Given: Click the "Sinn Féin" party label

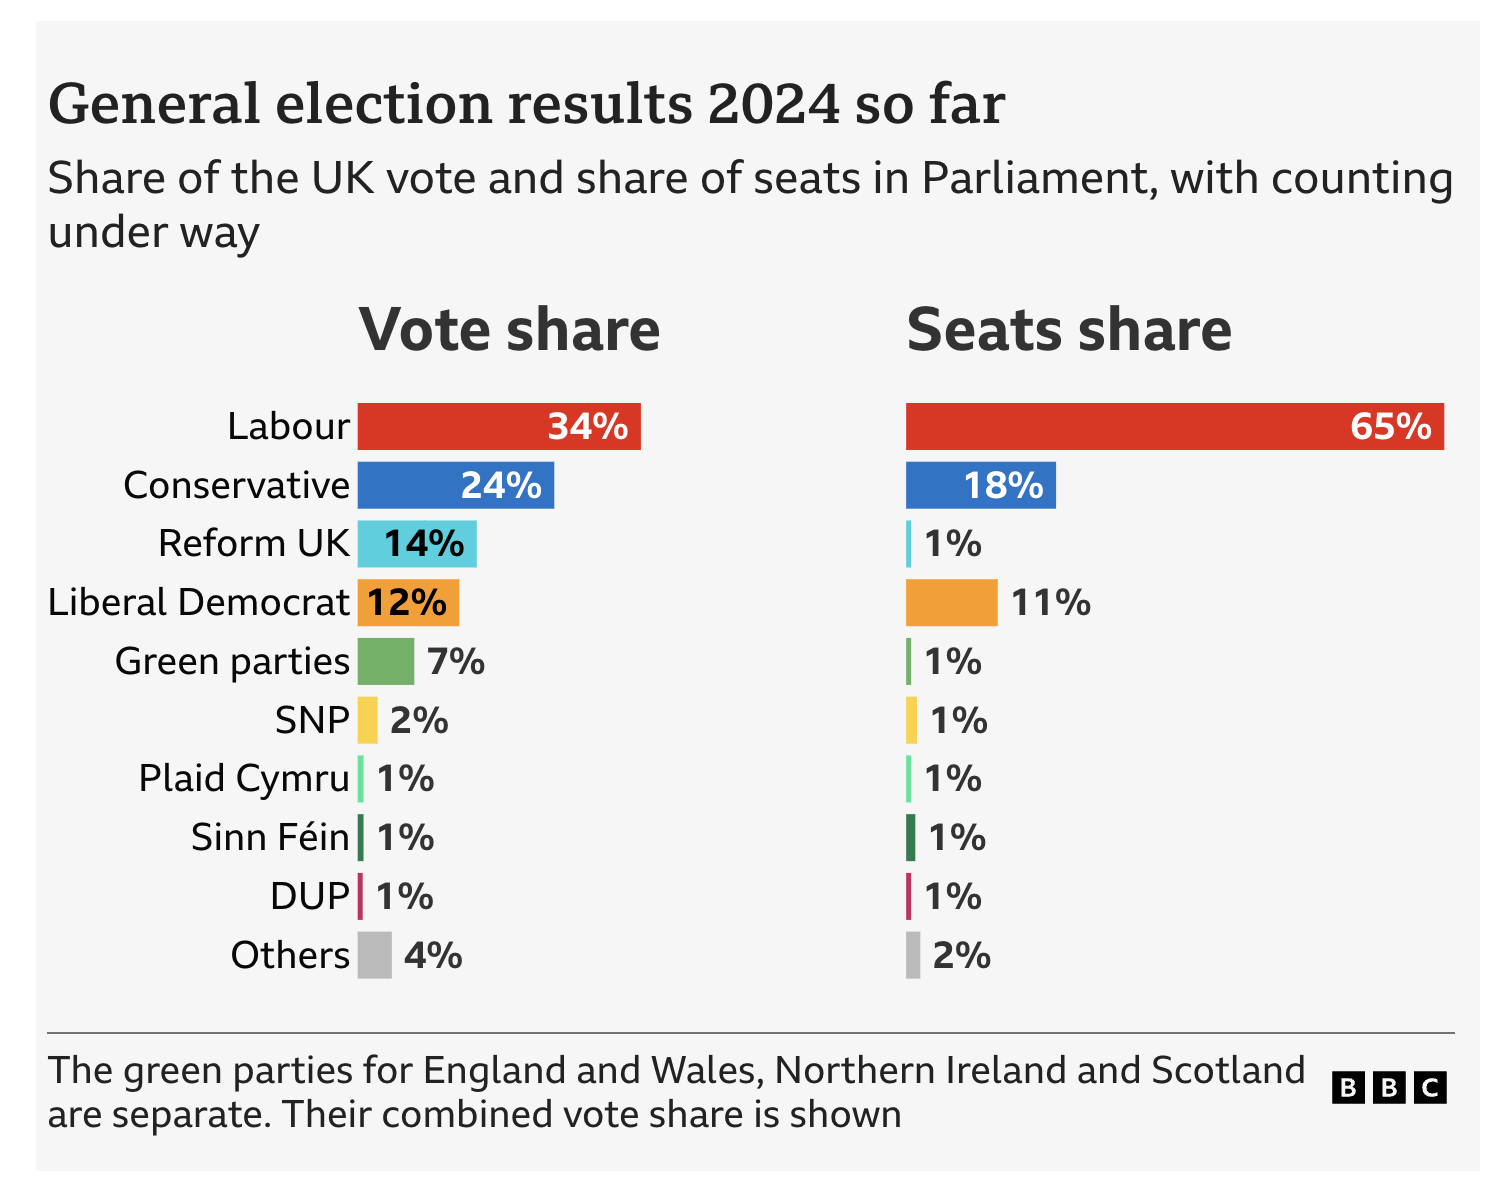Looking at the screenshot, I should pos(270,837).
